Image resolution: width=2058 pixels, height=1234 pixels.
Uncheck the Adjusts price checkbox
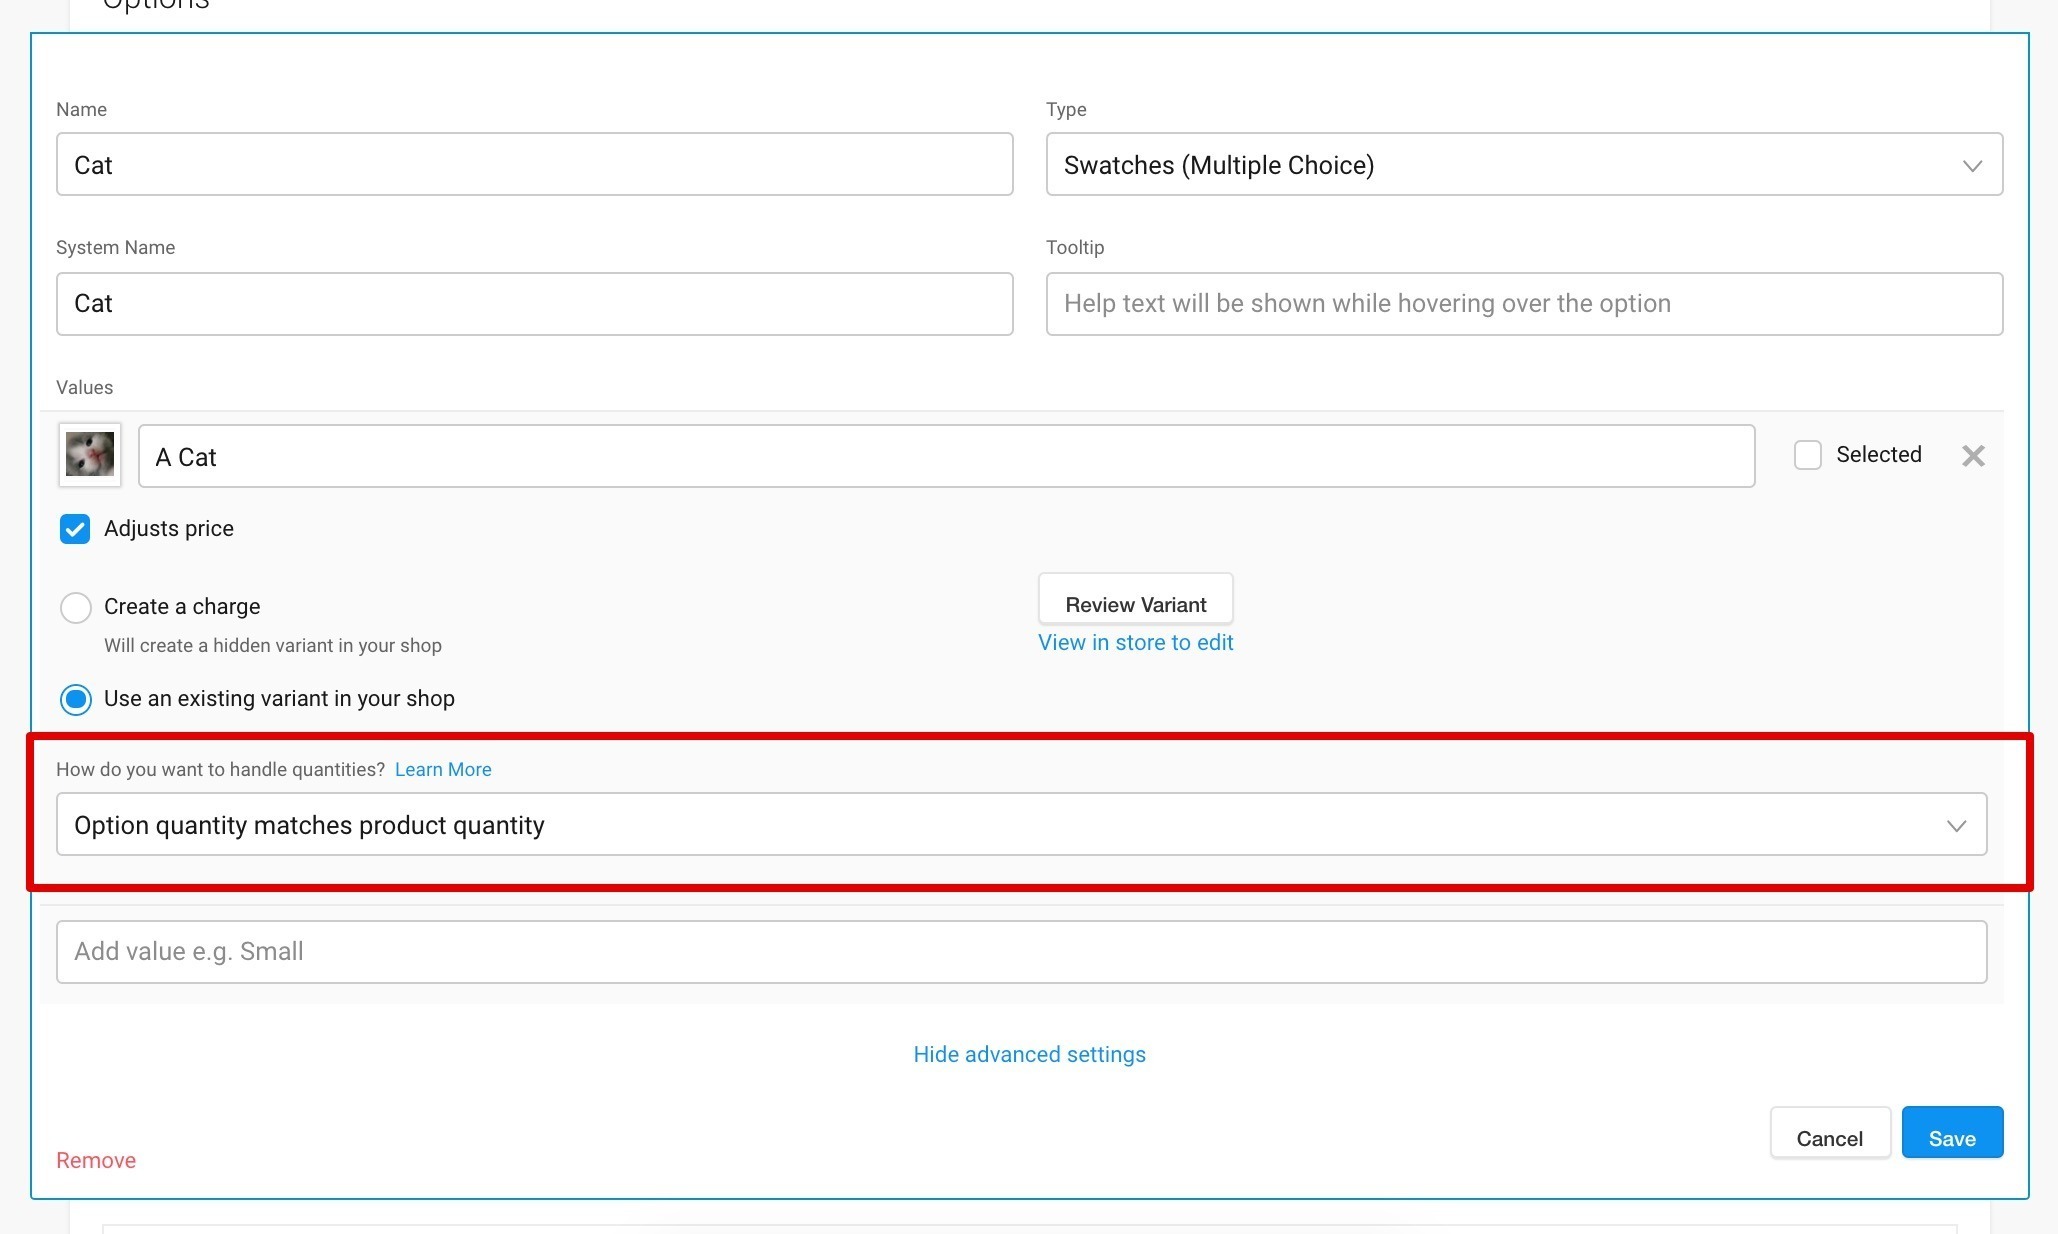point(75,529)
